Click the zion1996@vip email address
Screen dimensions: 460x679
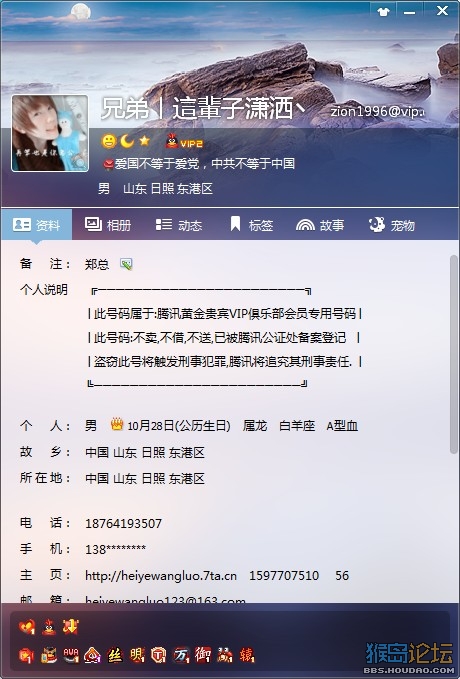pyautogui.click(x=377, y=111)
